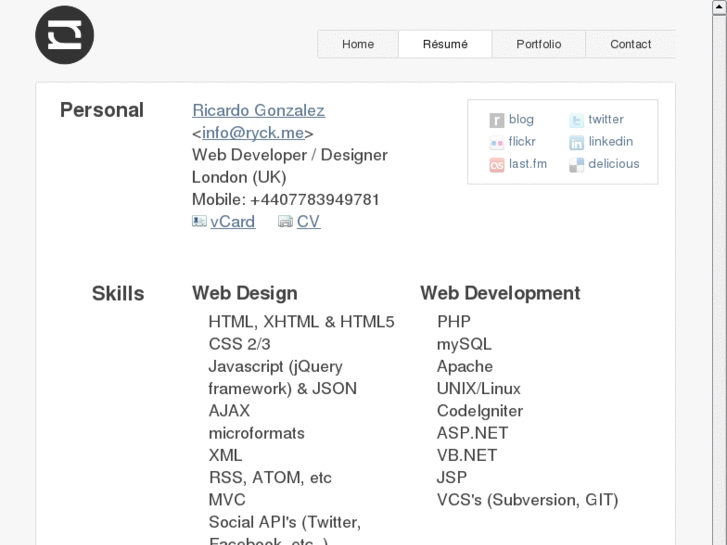Click the site logo icon
The image size is (727, 545).
pyautogui.click(x=65, y=35)
